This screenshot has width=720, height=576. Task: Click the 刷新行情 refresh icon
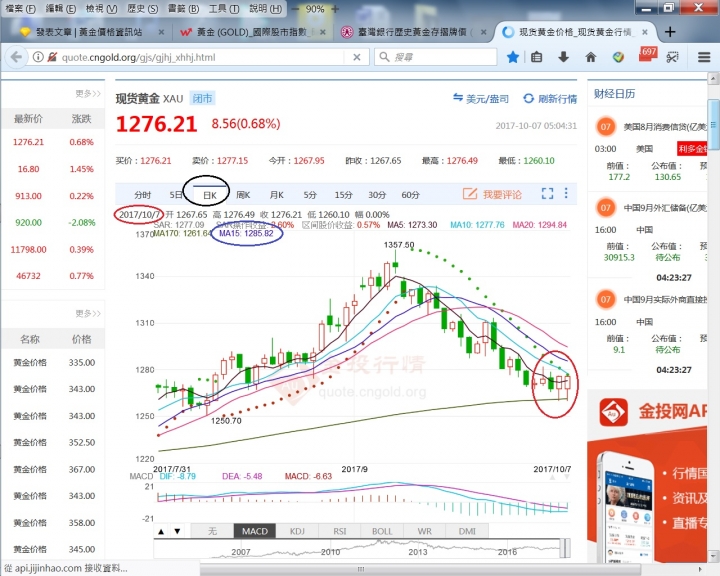pyautogui.click(x=529, y=98)
